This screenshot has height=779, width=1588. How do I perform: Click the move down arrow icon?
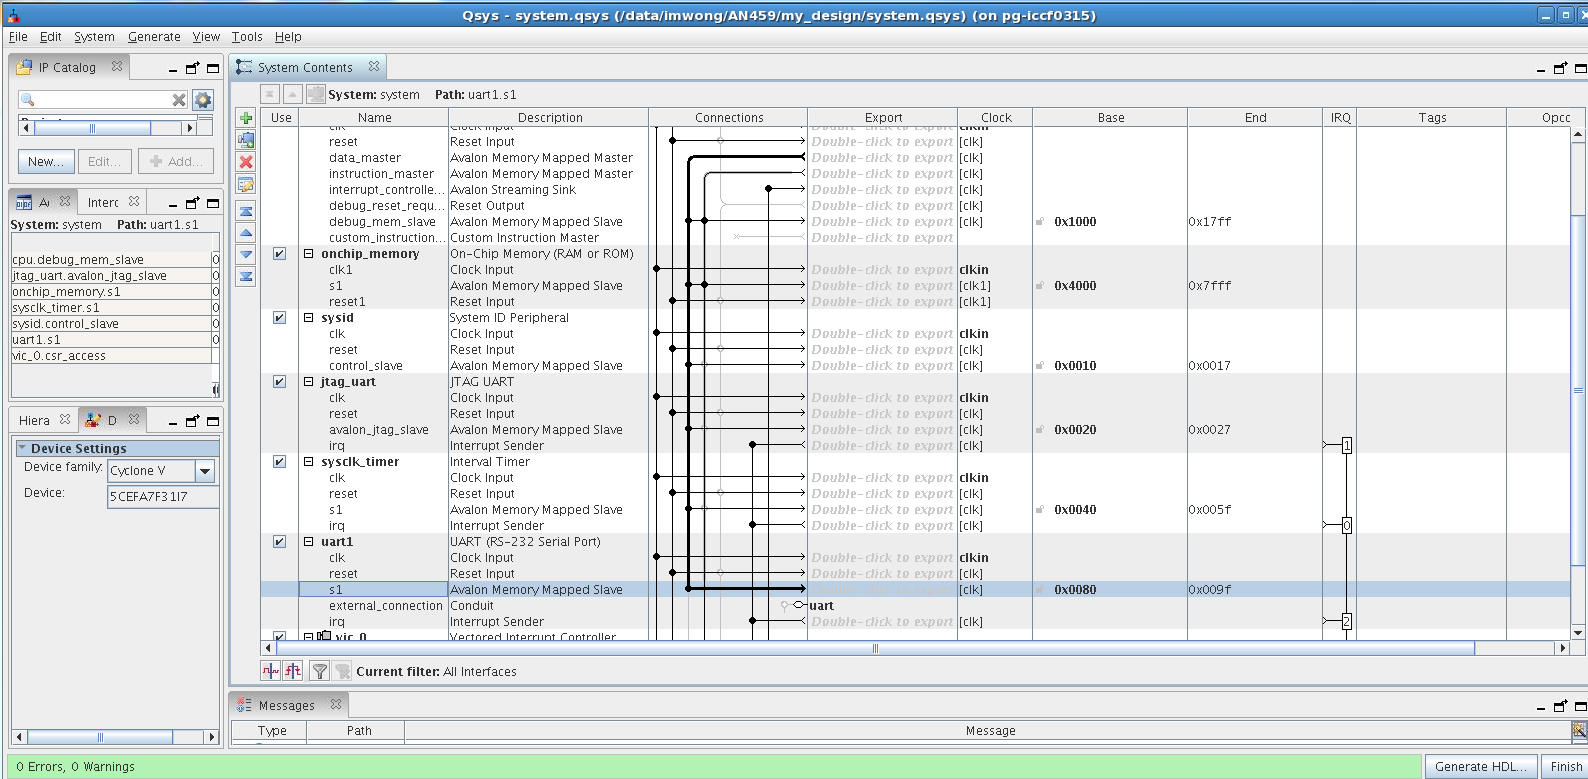click(x=246, y=255)
